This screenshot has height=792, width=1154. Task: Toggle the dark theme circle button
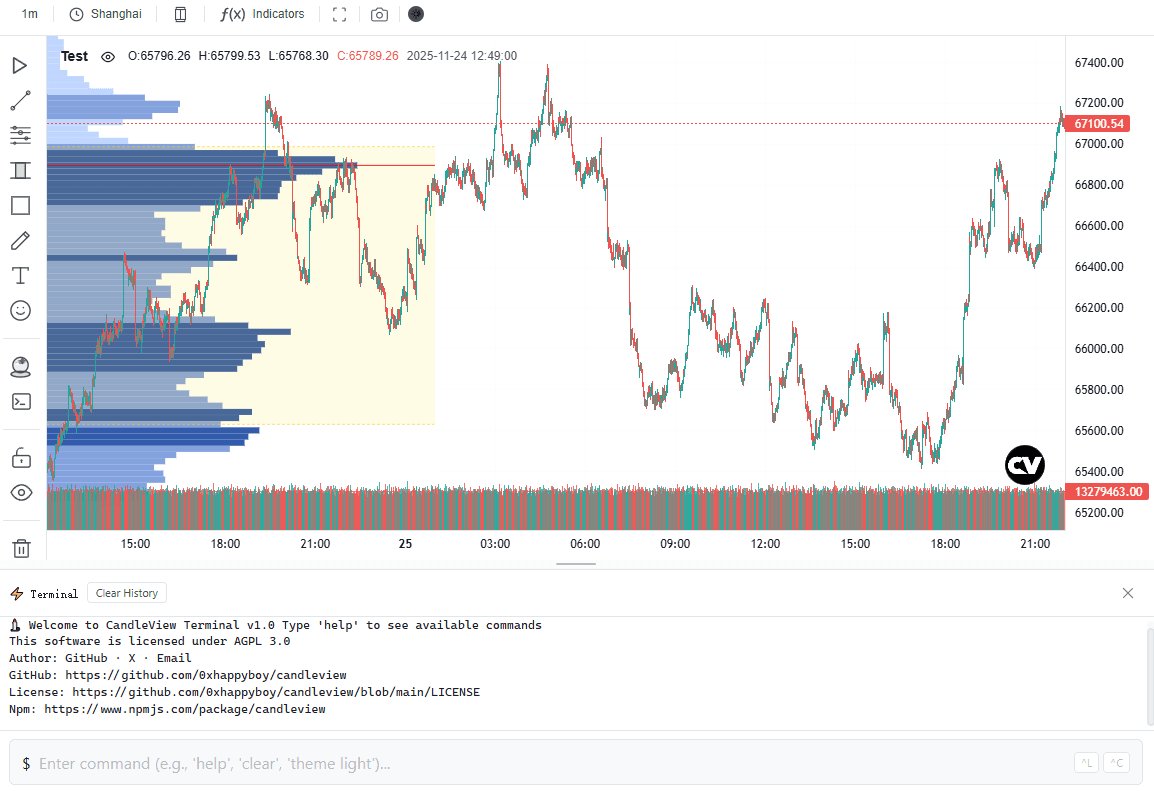tap(416, 14)
